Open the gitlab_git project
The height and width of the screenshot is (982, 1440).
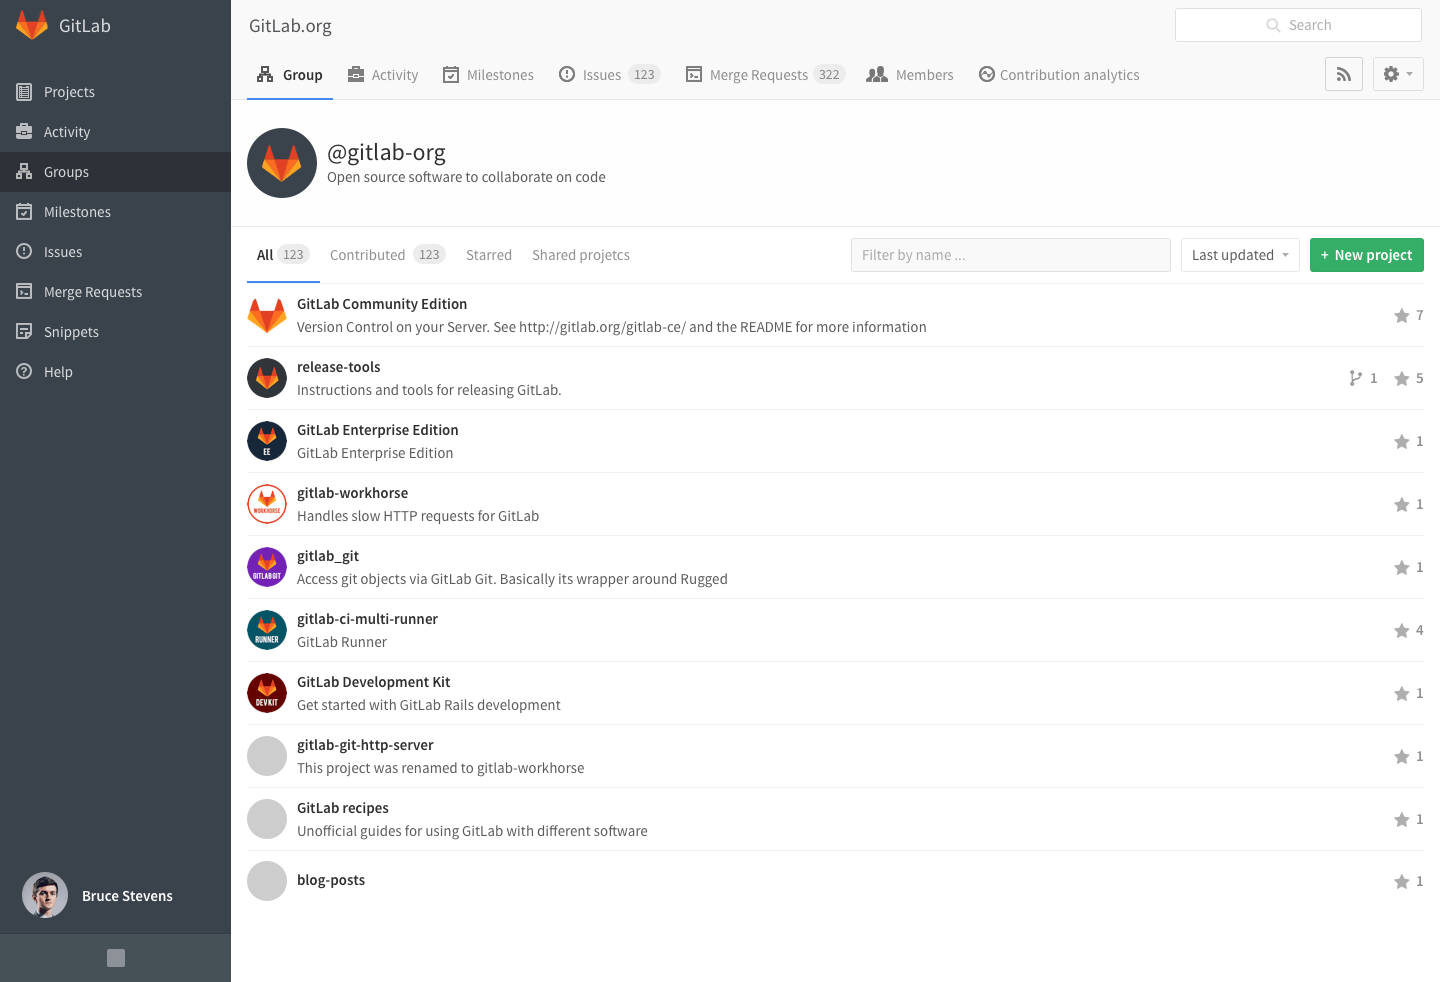pyautogui.click(x=328, y=556)
